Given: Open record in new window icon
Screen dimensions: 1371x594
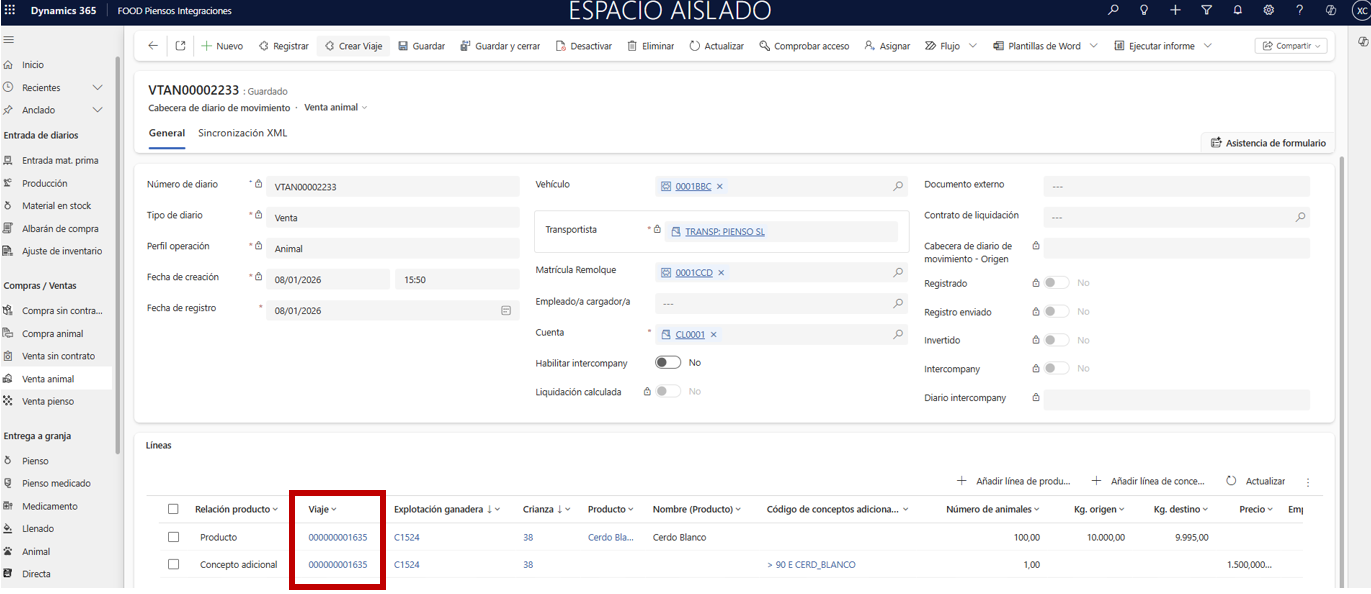Looking at the screenshot, I should point(180,46).
